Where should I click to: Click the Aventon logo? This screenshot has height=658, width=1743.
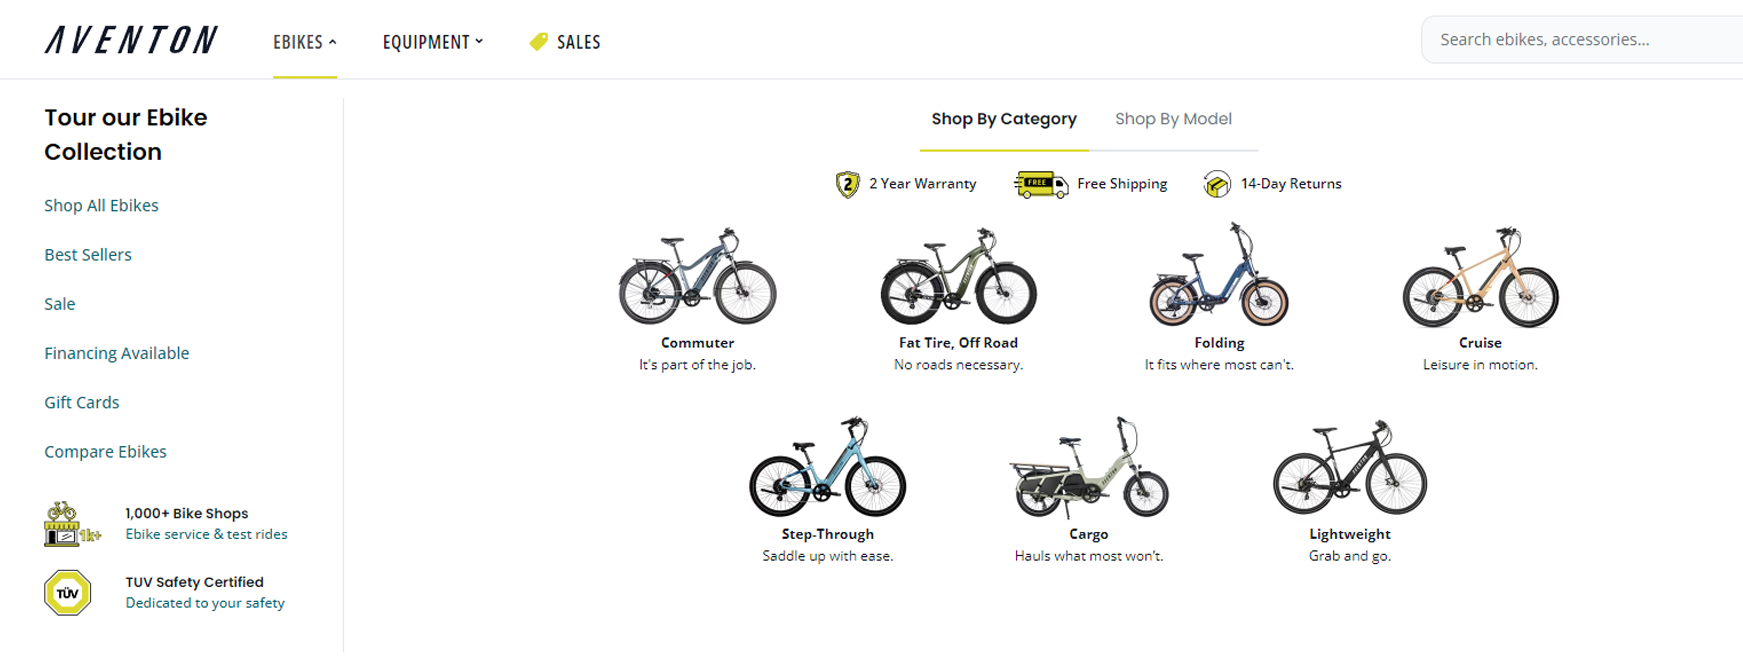click(130, 39)
